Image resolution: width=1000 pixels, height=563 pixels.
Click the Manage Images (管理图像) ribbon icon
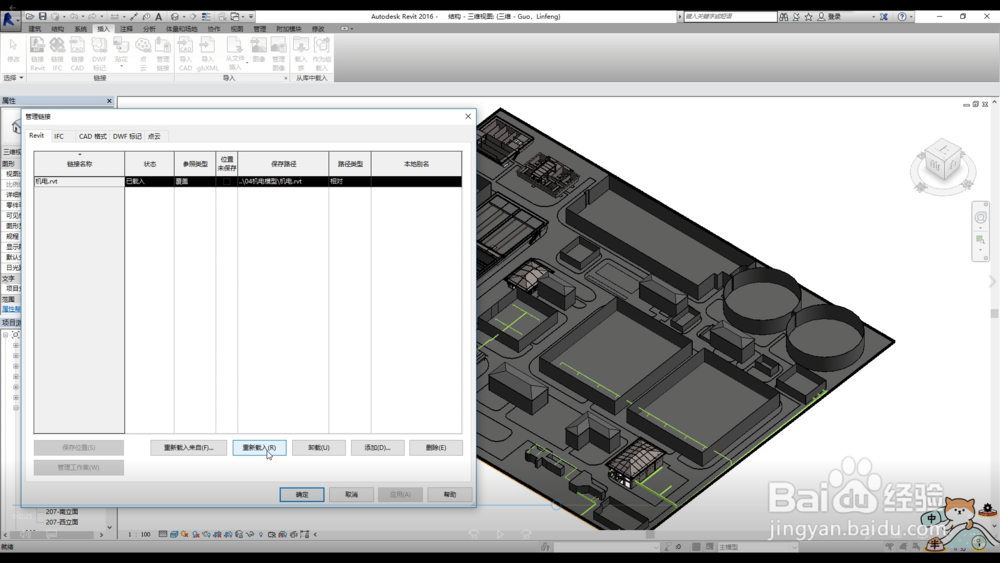[279, 54]
